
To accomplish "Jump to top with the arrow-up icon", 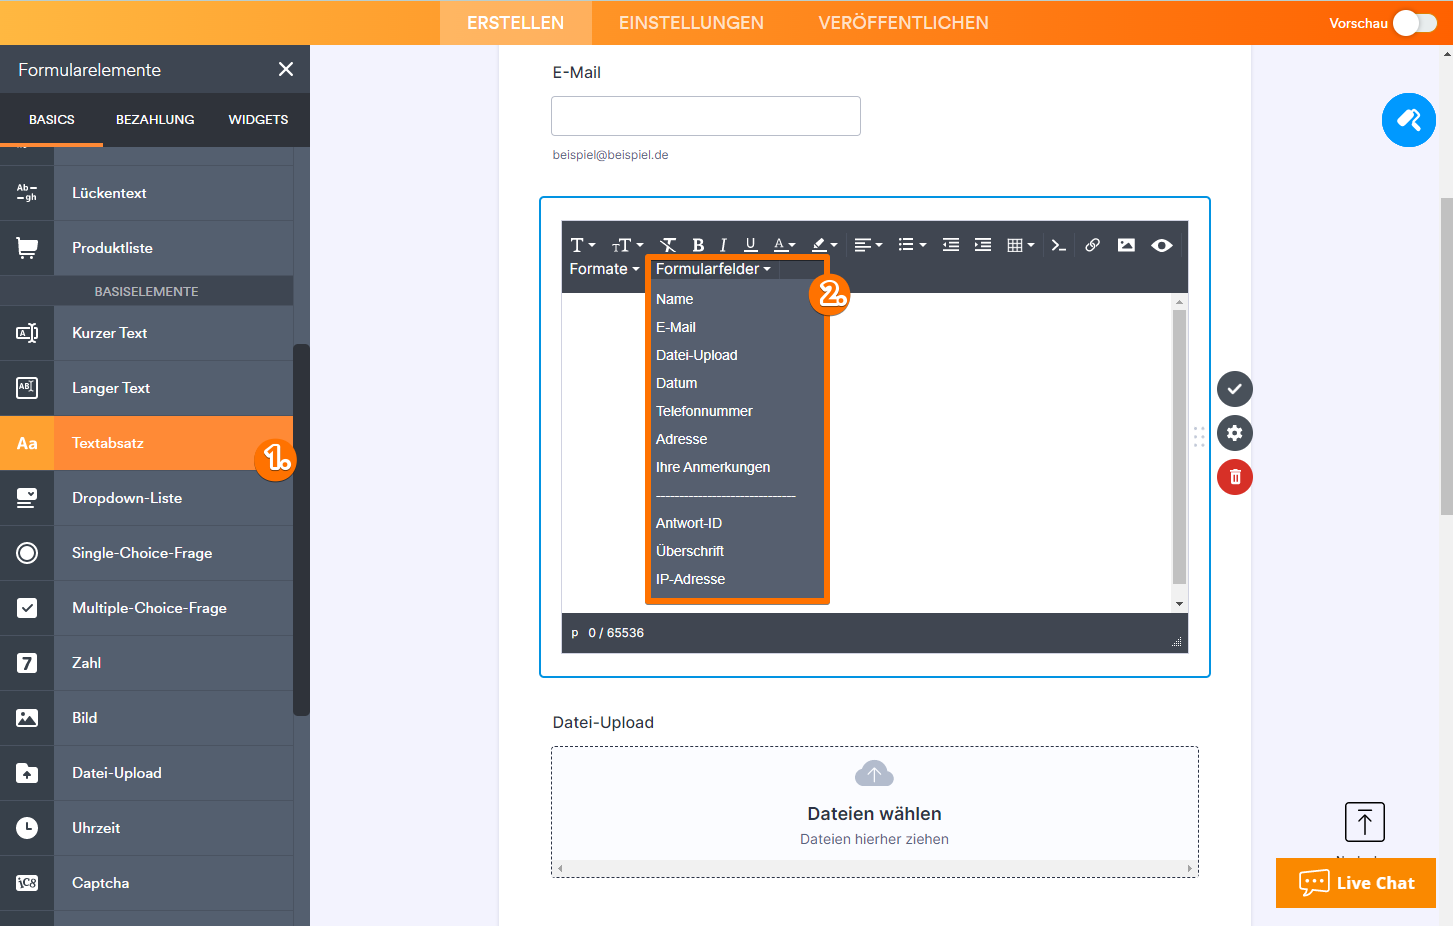I will 1365,822.
